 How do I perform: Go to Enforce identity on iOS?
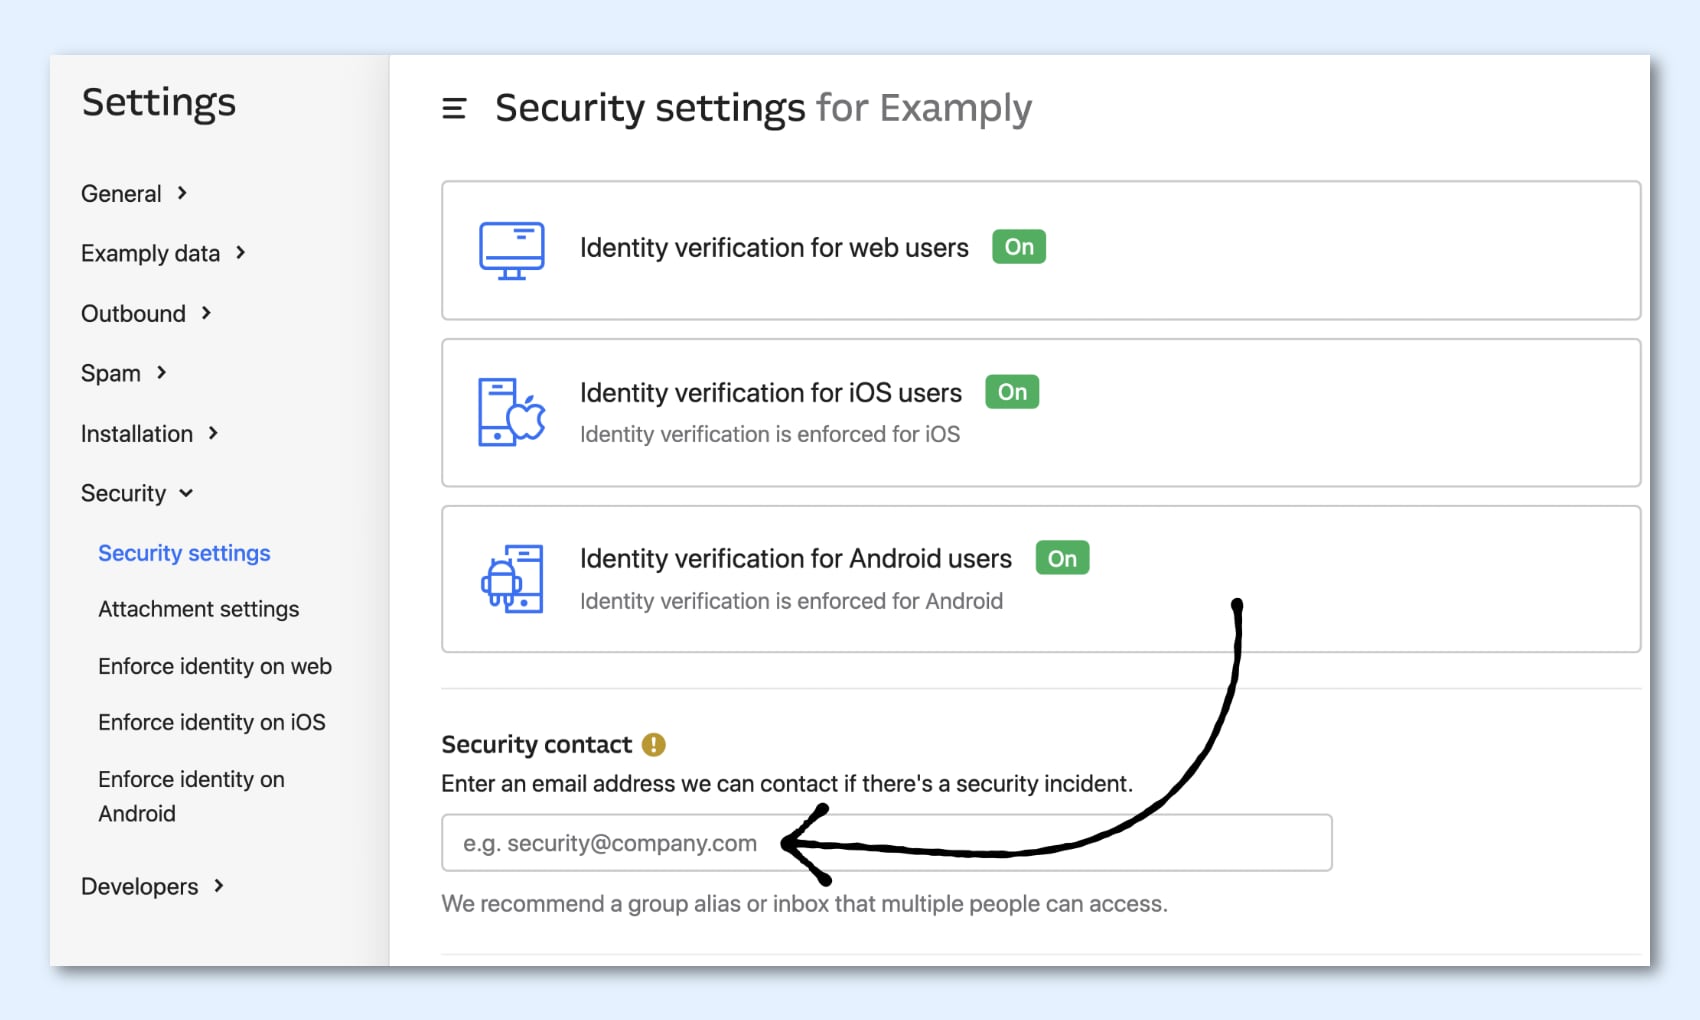tap(211, 722)
